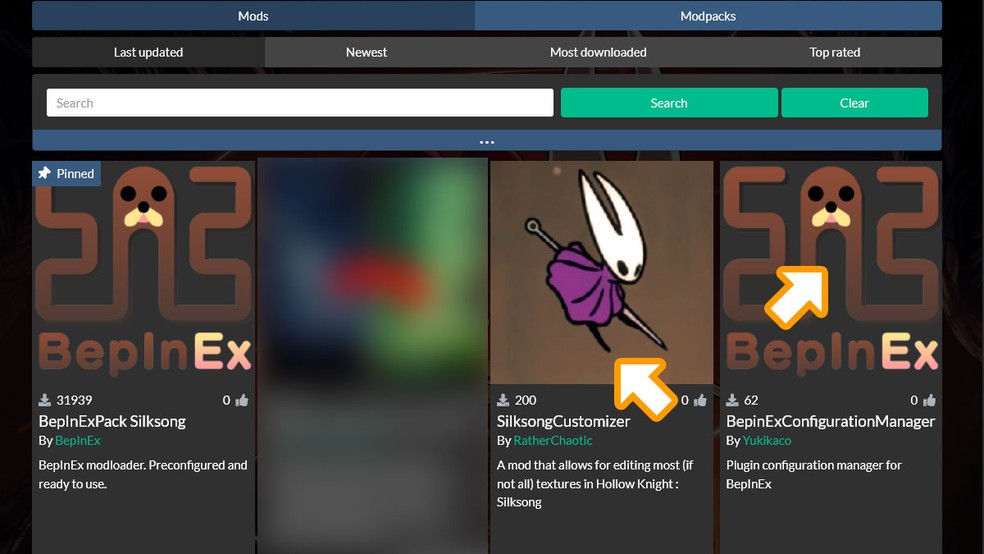The height and width of the screenshot is (554, 984).
Task: Click the green Search button
Action: point(669,103)
